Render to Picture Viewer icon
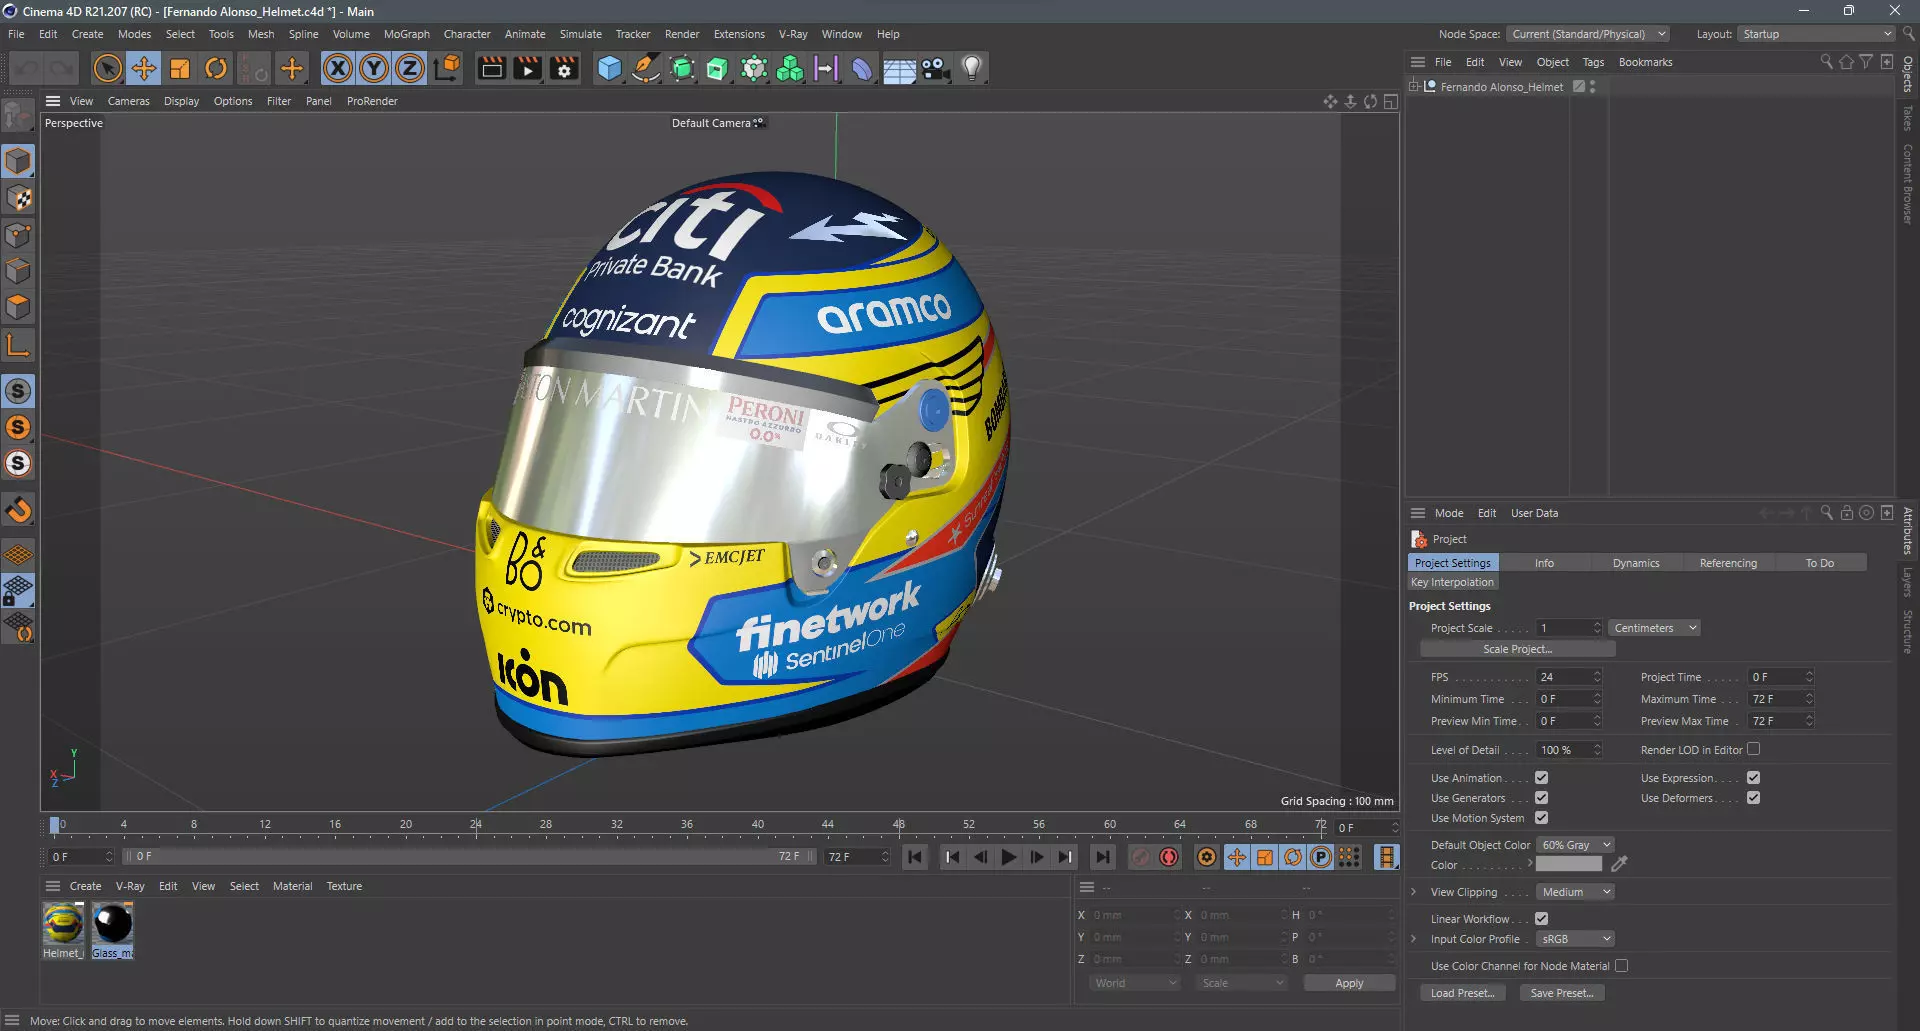The width and height of the screenshot is (1920, 1031). click(x=527, y=69)
